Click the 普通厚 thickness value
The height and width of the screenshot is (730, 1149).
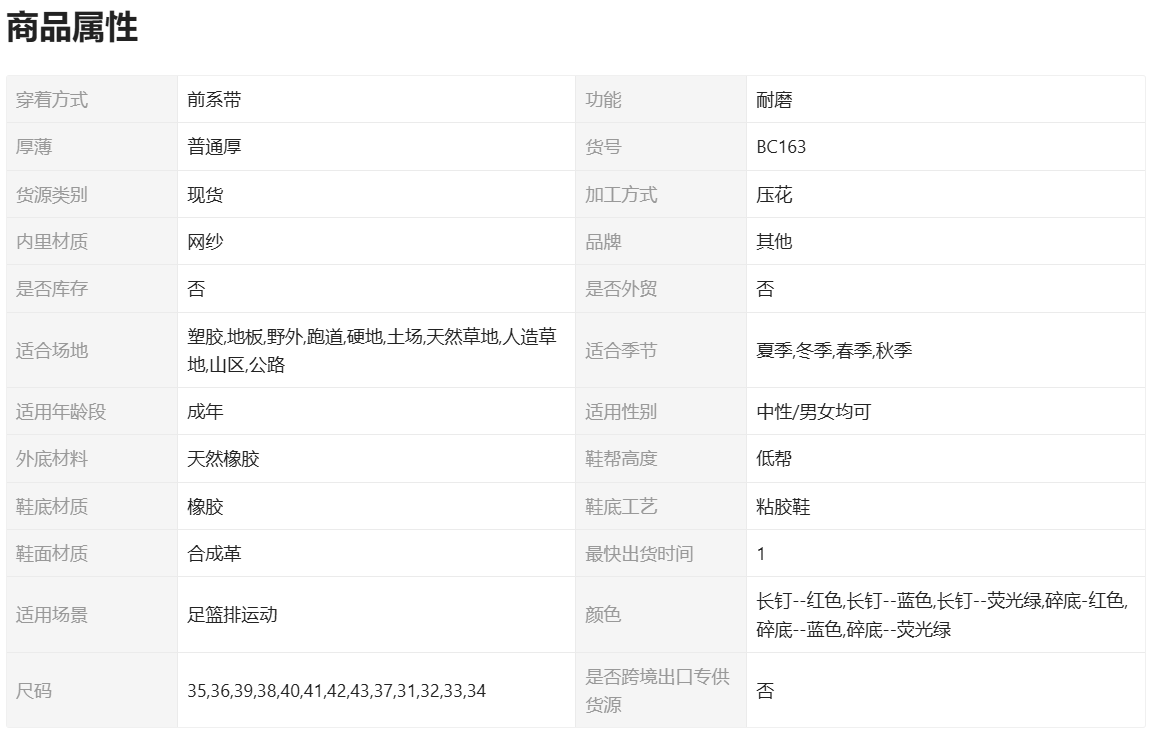214,147
